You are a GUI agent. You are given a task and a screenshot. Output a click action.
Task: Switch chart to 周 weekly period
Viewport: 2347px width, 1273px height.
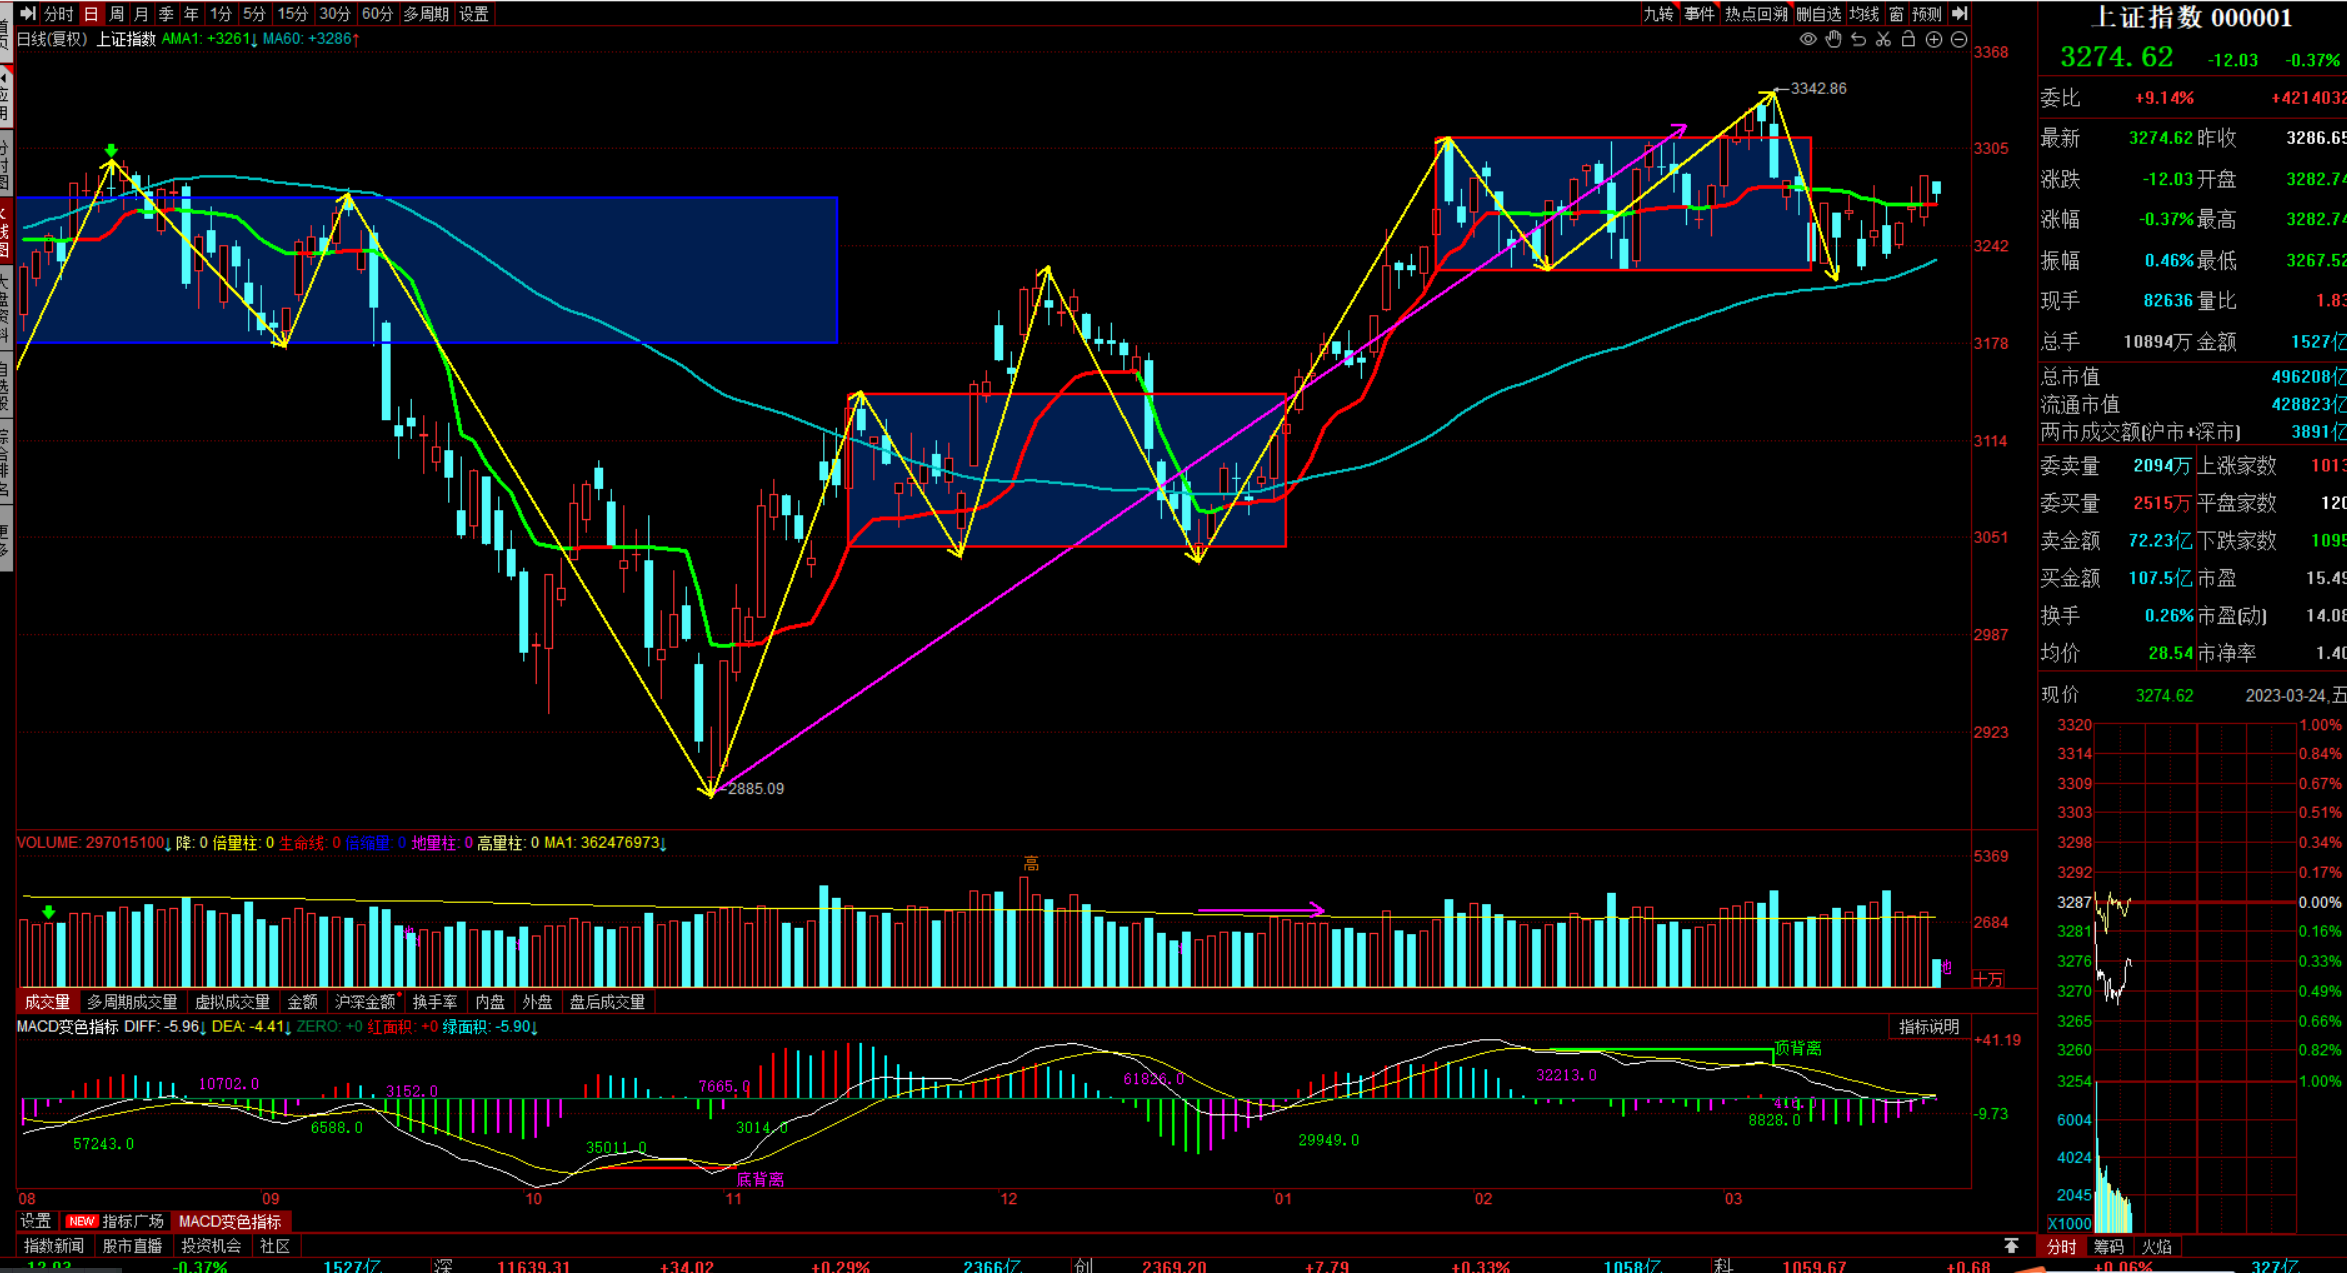[117, 13]
